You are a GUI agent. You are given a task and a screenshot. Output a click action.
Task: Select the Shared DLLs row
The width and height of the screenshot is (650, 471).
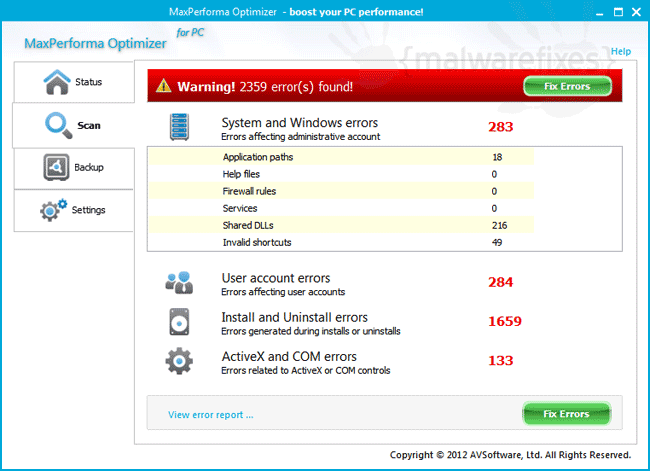341,225
